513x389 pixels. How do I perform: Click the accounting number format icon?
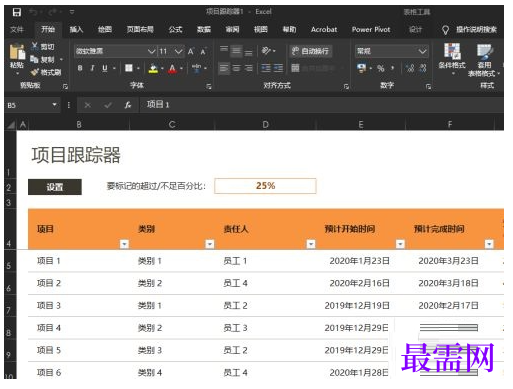[361, 68]
